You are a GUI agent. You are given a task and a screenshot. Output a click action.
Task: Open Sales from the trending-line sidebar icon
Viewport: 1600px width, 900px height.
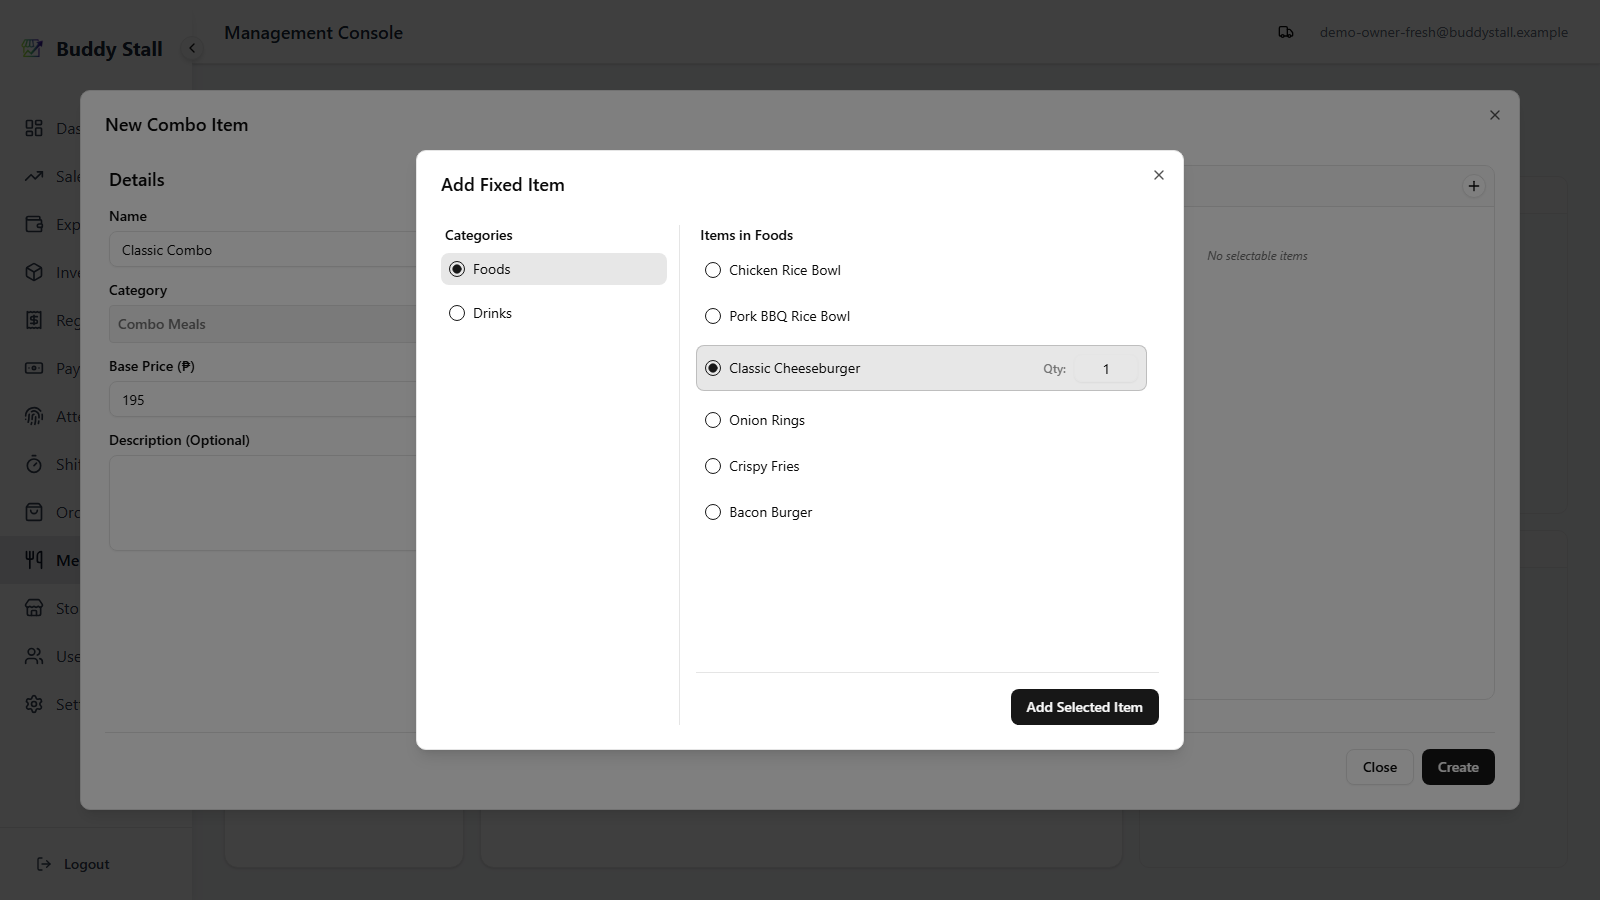34,176
